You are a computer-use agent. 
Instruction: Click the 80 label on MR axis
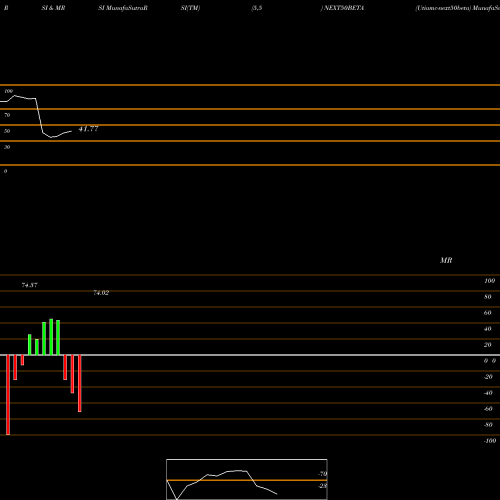[487, 297]
